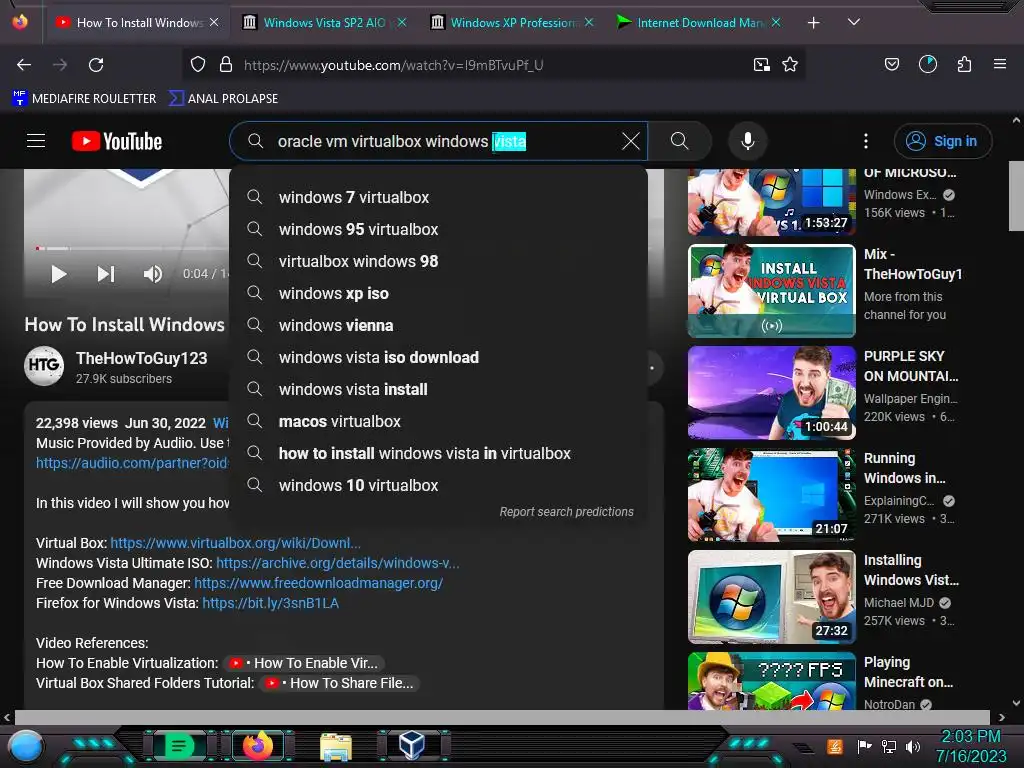This screenshot has height=768, width=1024.
Task: Open the YouTube hamburger guide menu
Action: tap(36, 140)
